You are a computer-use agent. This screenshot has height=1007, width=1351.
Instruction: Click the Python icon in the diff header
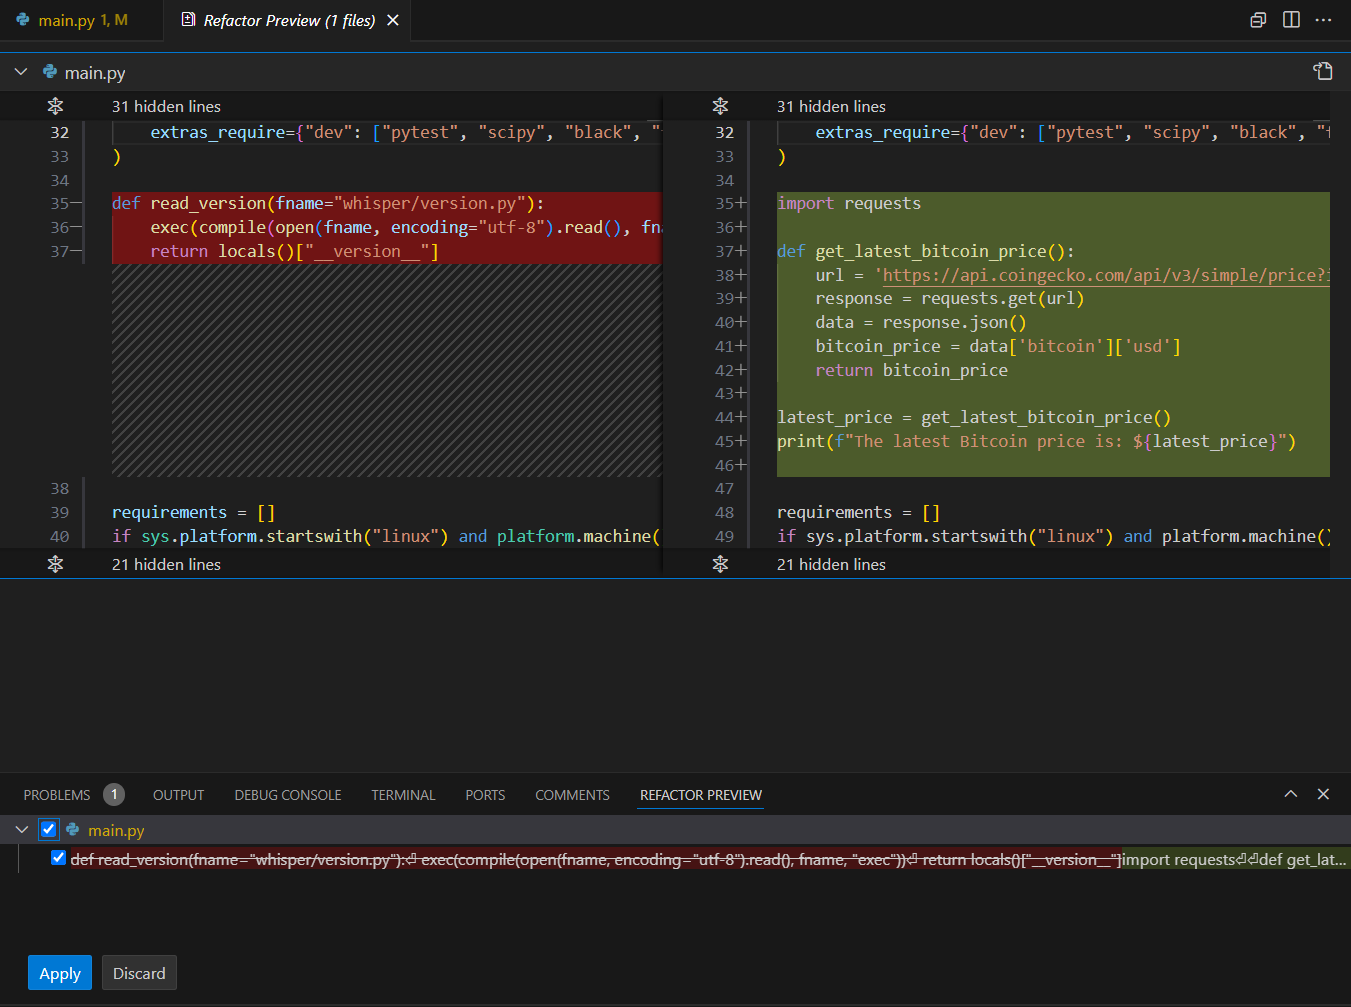[49, 72]
